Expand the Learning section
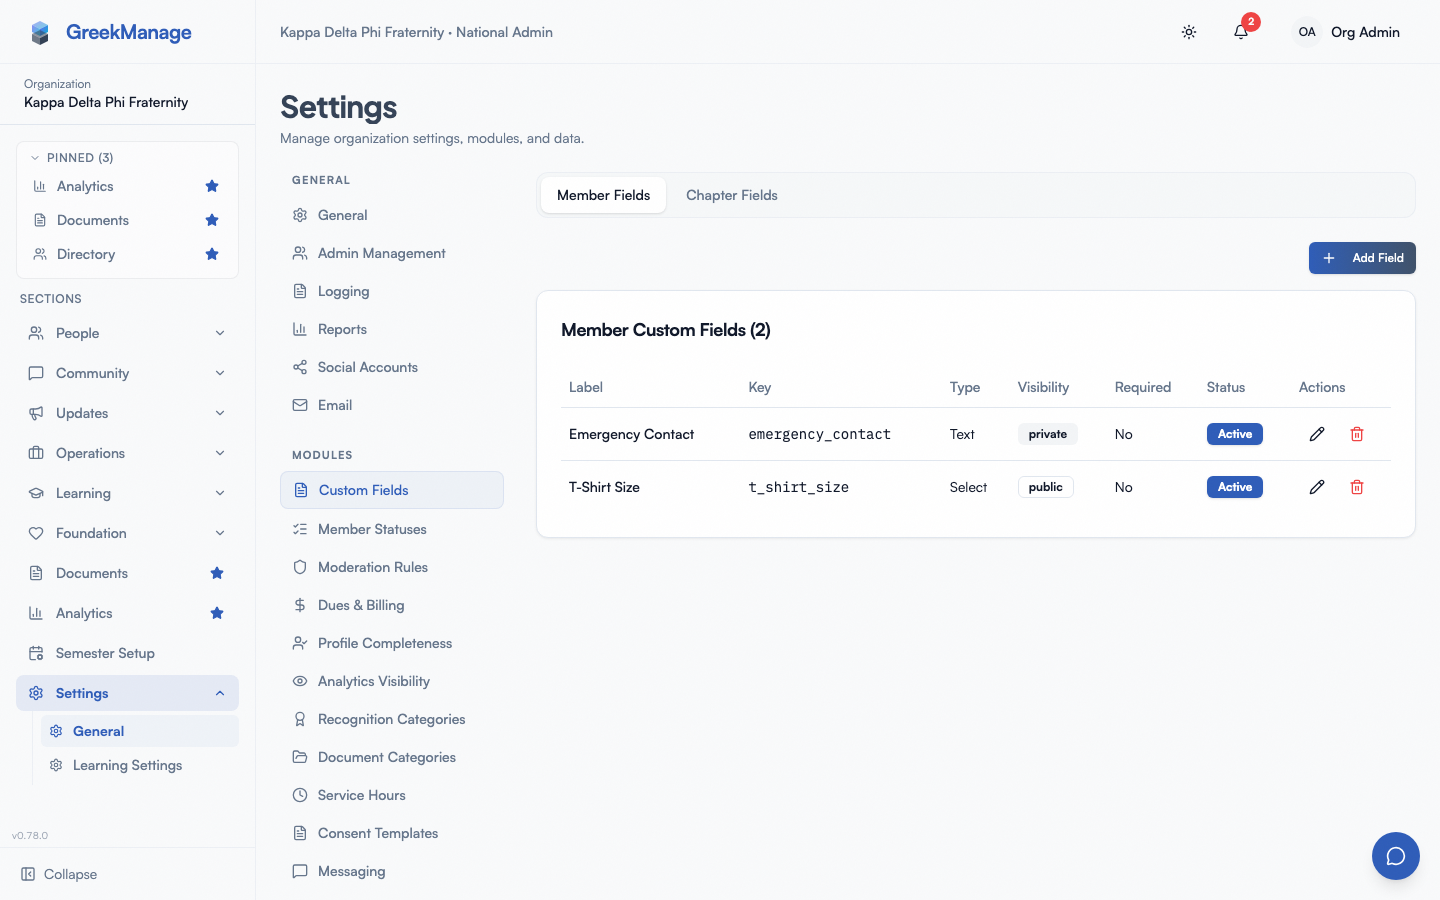The height and width of the screenshot is (900, 1440). (127, 493)
